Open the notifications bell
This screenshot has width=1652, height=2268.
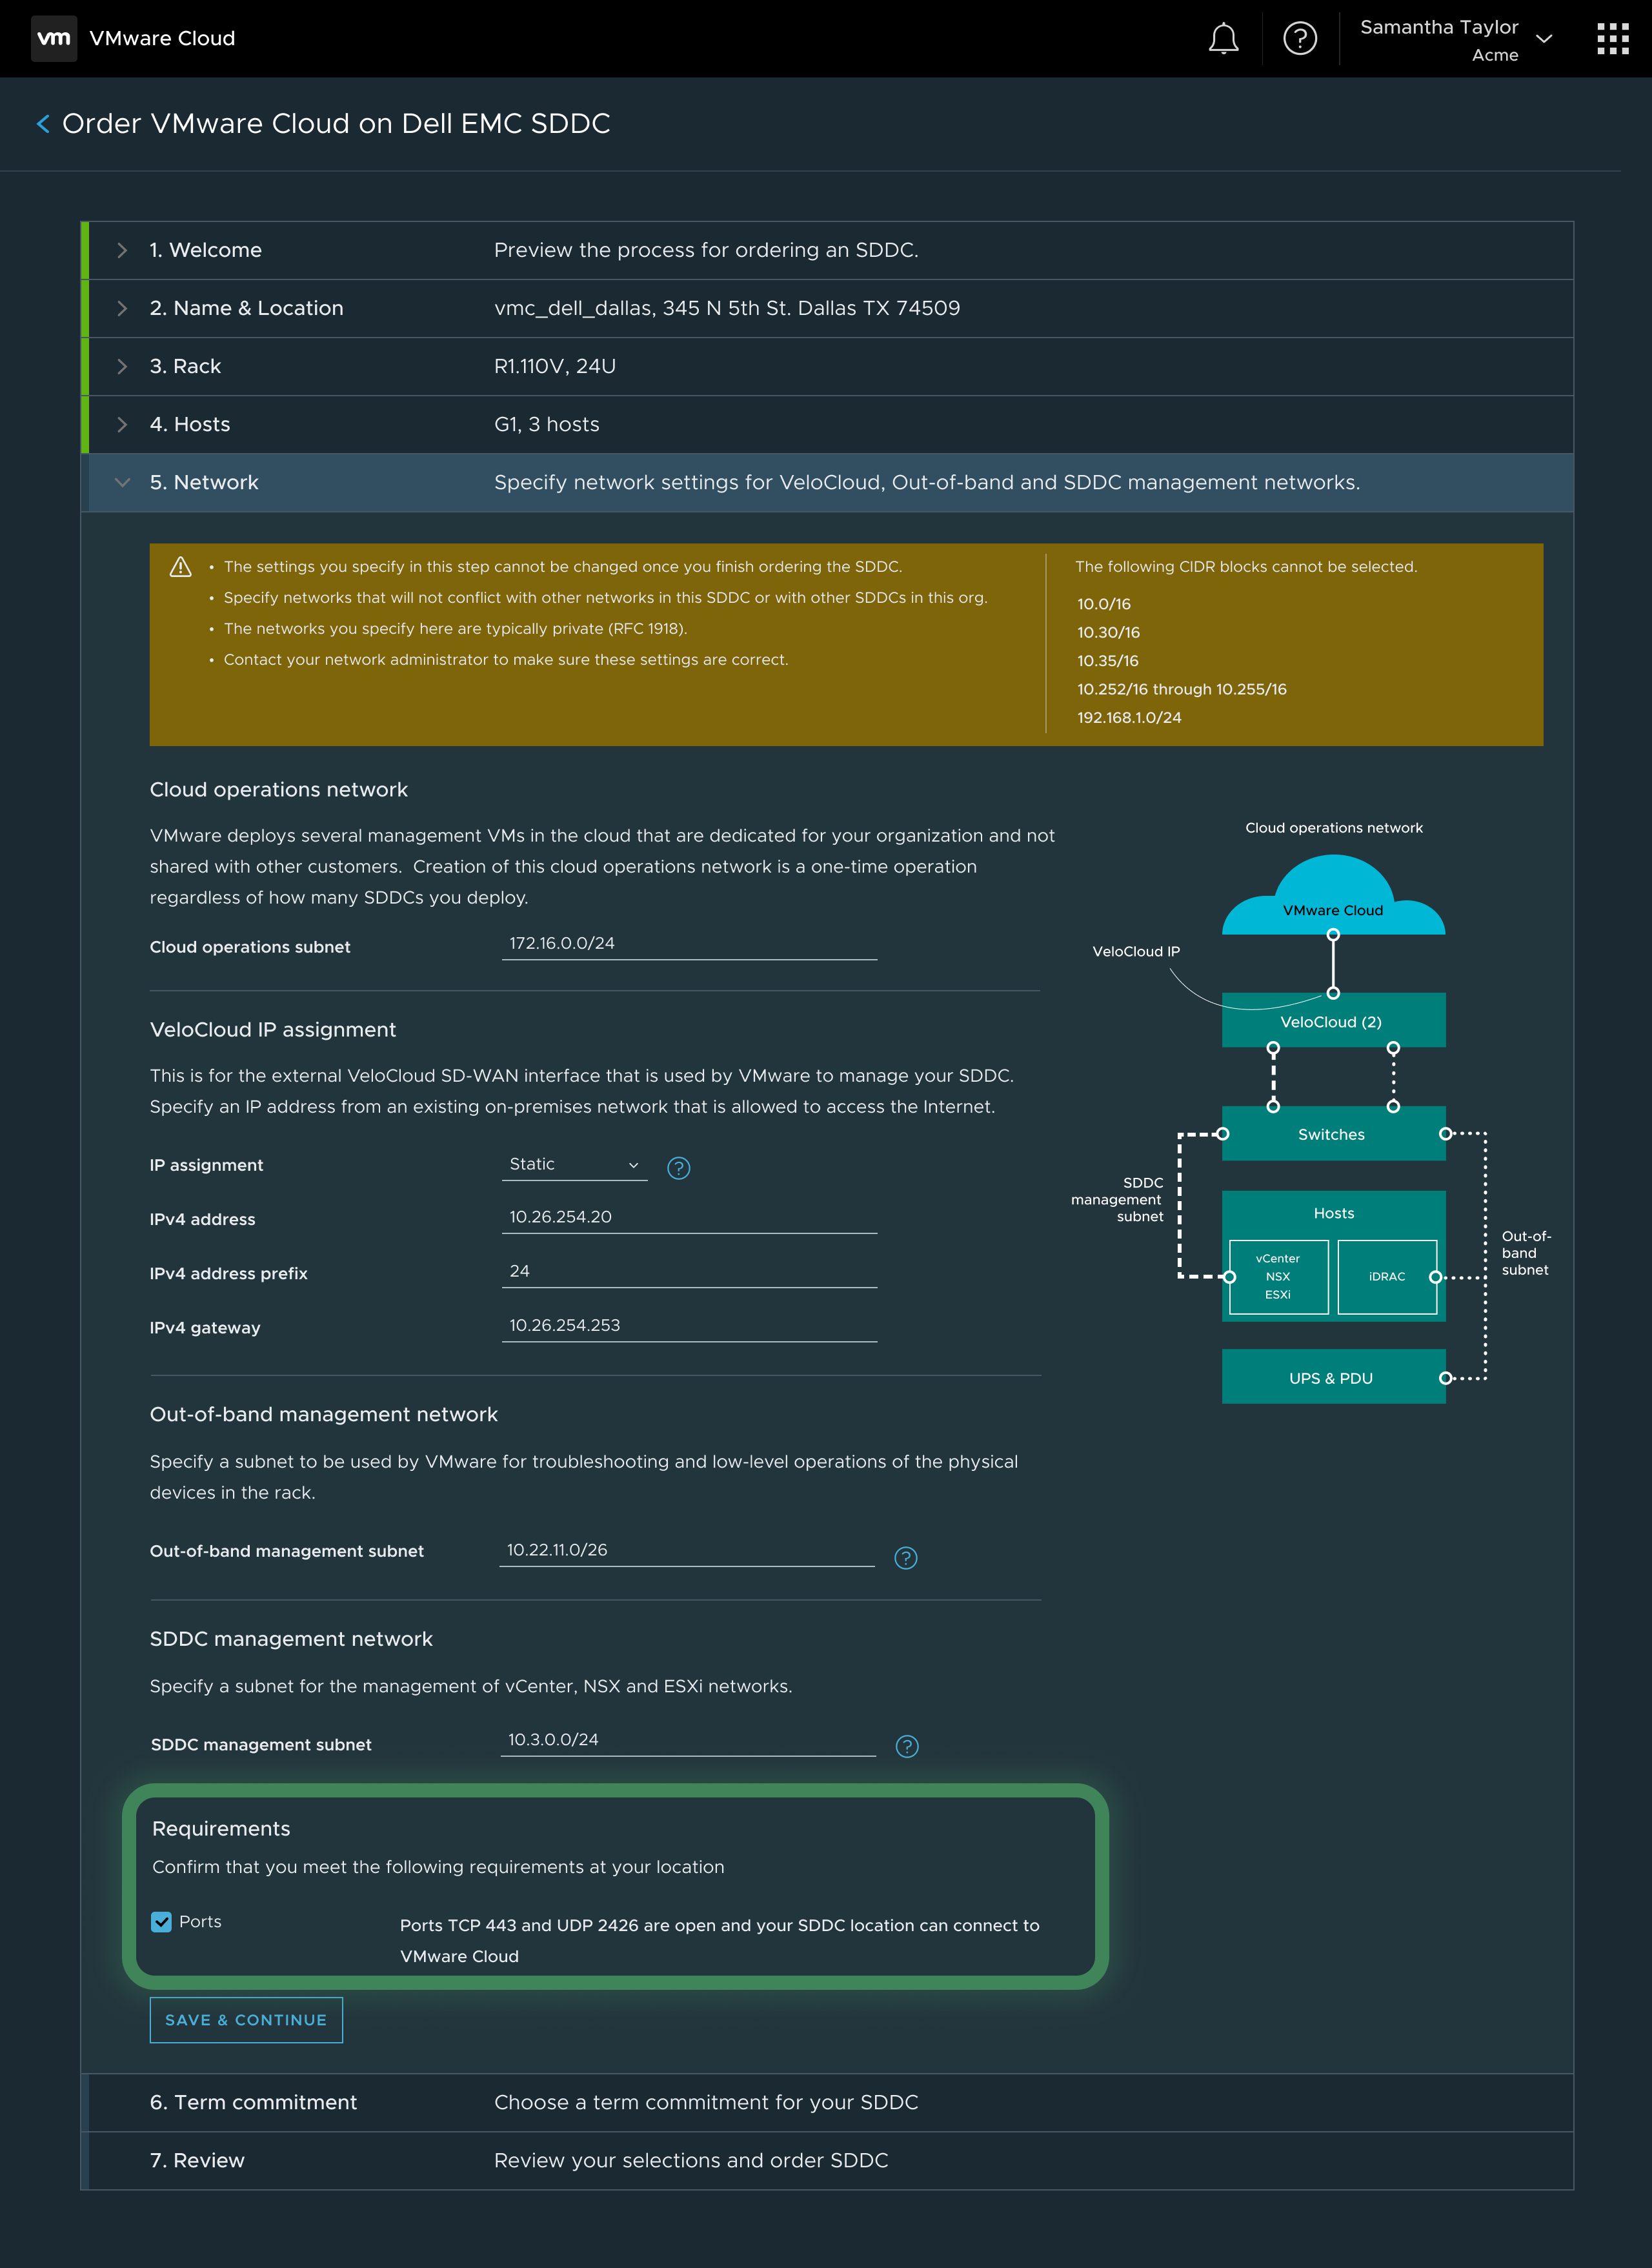[1223, 39]
